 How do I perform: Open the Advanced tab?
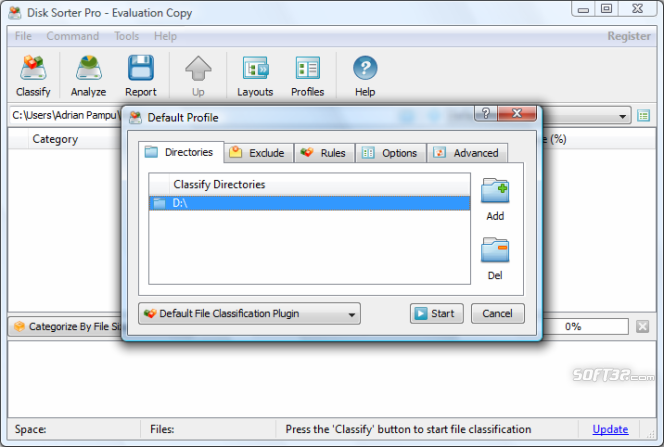click(467, 153)
